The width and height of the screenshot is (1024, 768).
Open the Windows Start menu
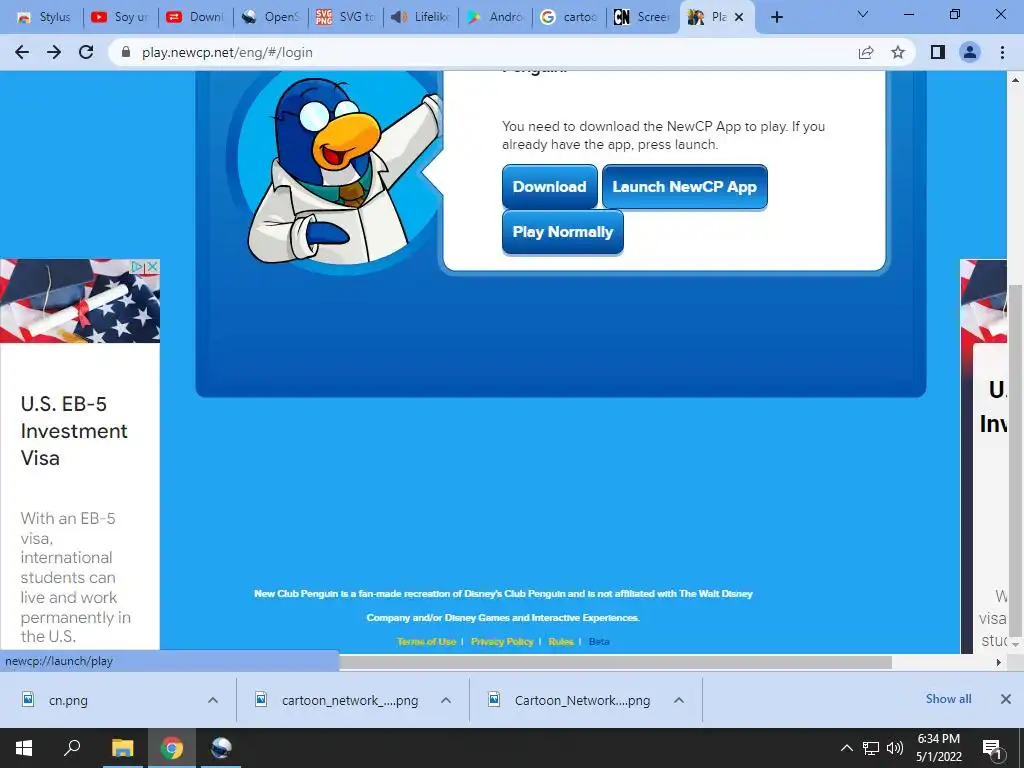point(24,748)
